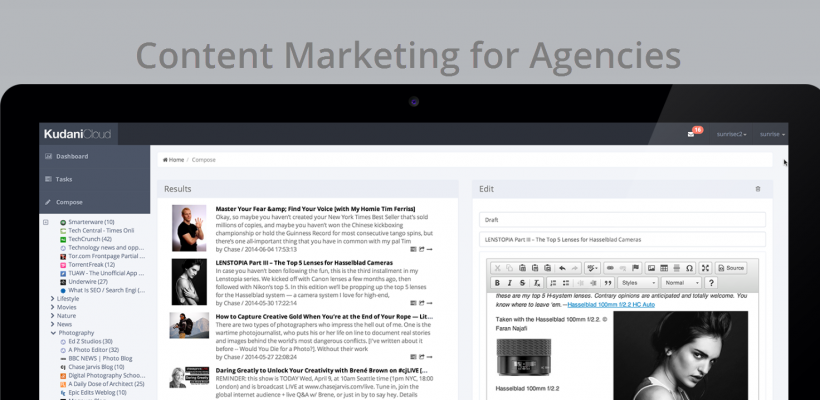Apply strikethrough formatting with S icon
The height and width of the screenshot is (400, 820).
click(x=522, y=283)
